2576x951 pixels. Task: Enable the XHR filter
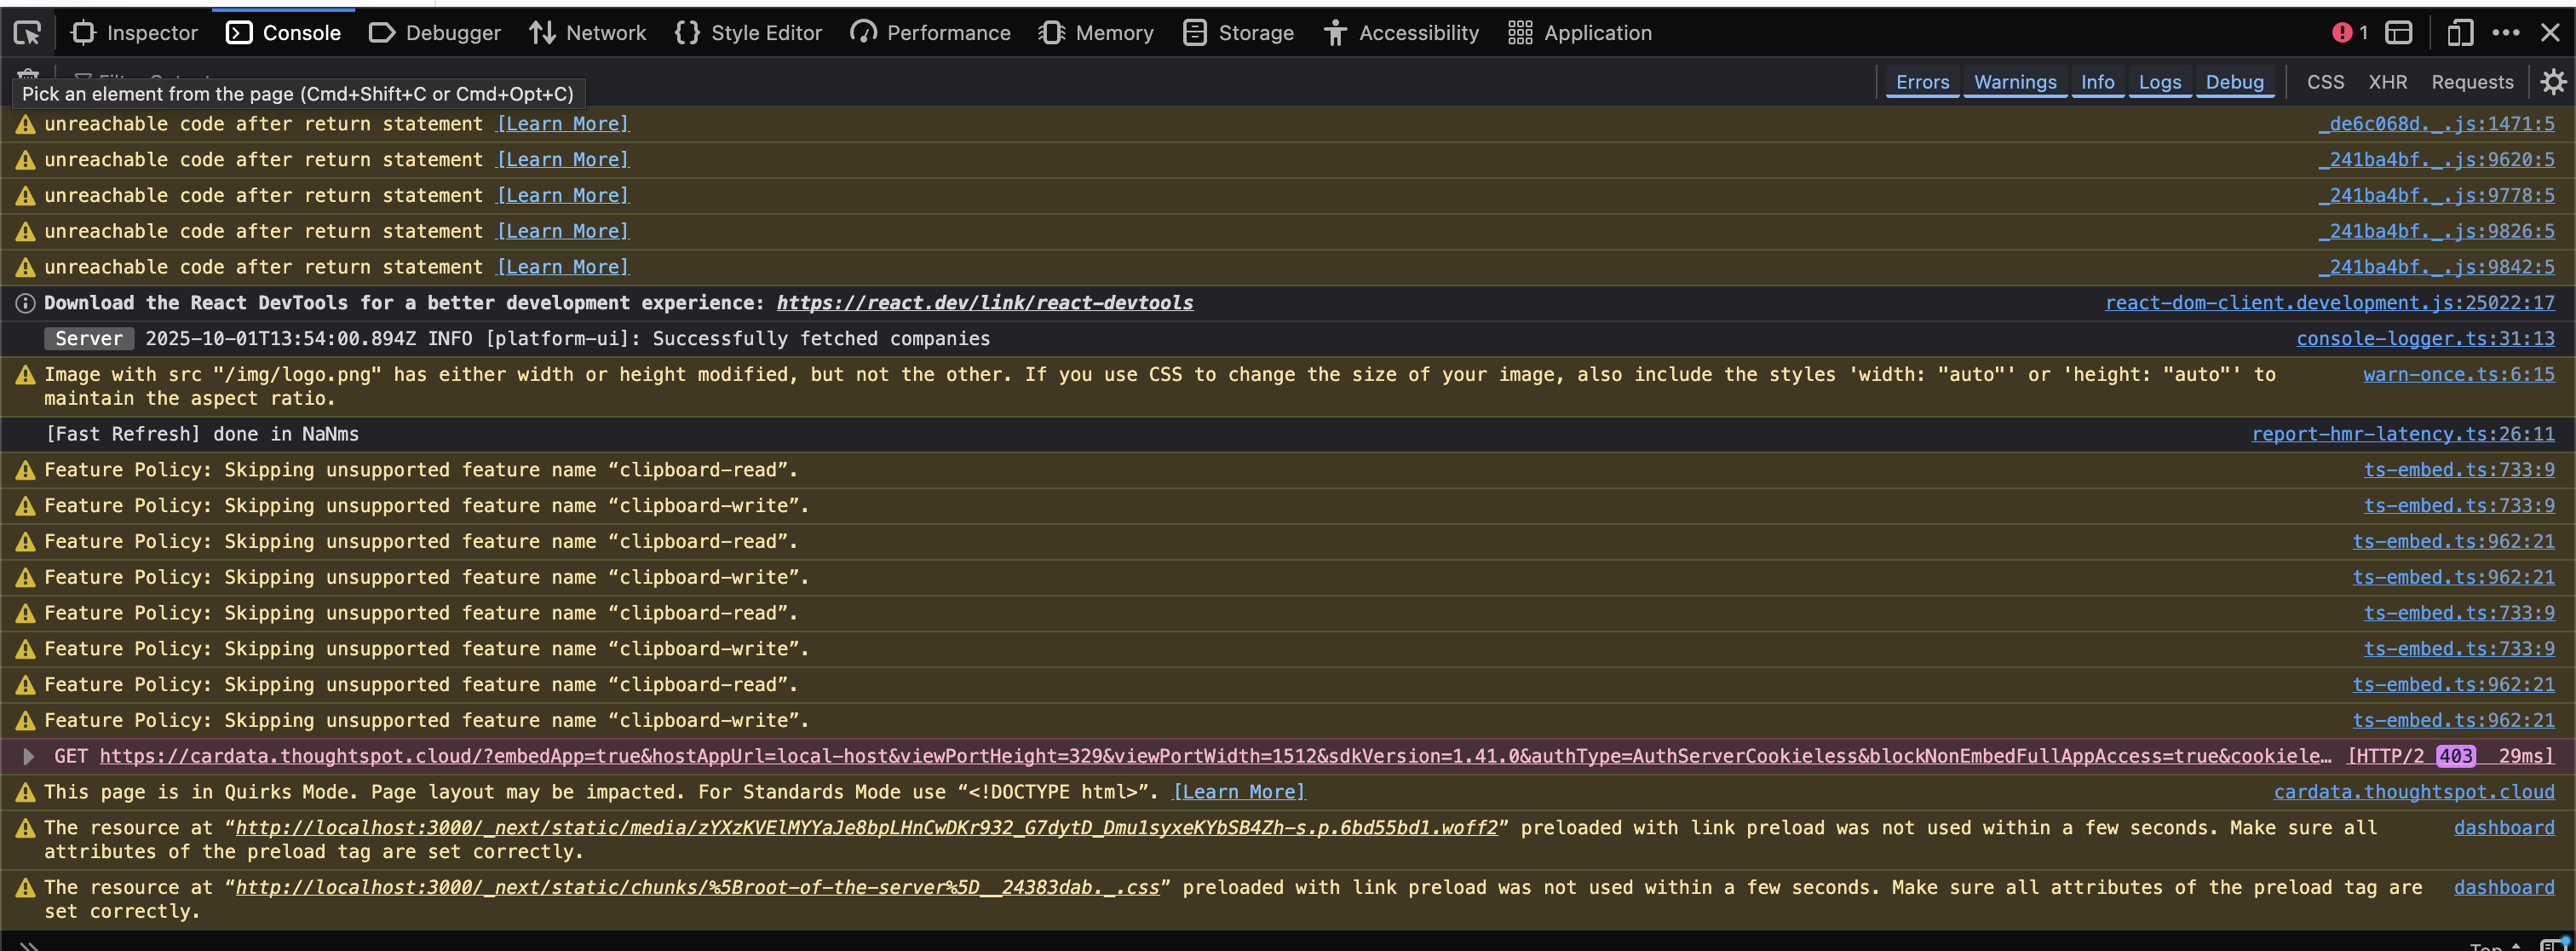(x=2387, y=82)
